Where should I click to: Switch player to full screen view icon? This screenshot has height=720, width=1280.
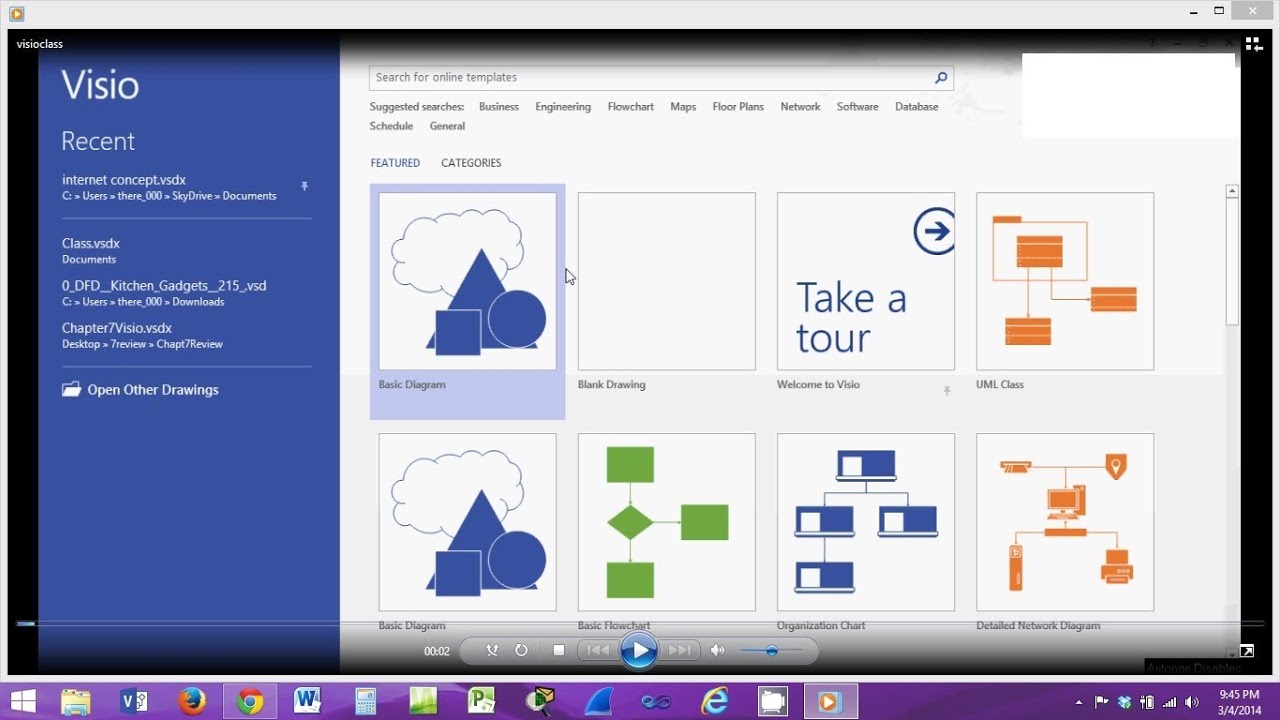click(1246, 651)
